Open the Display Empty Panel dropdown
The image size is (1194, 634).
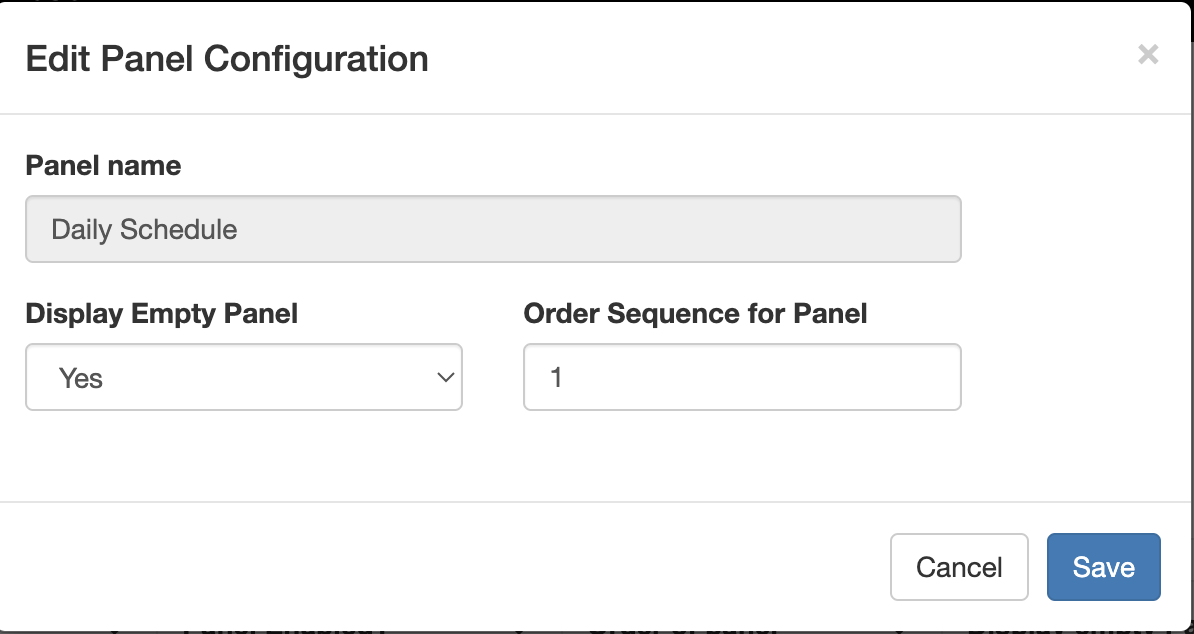point(243,377)
